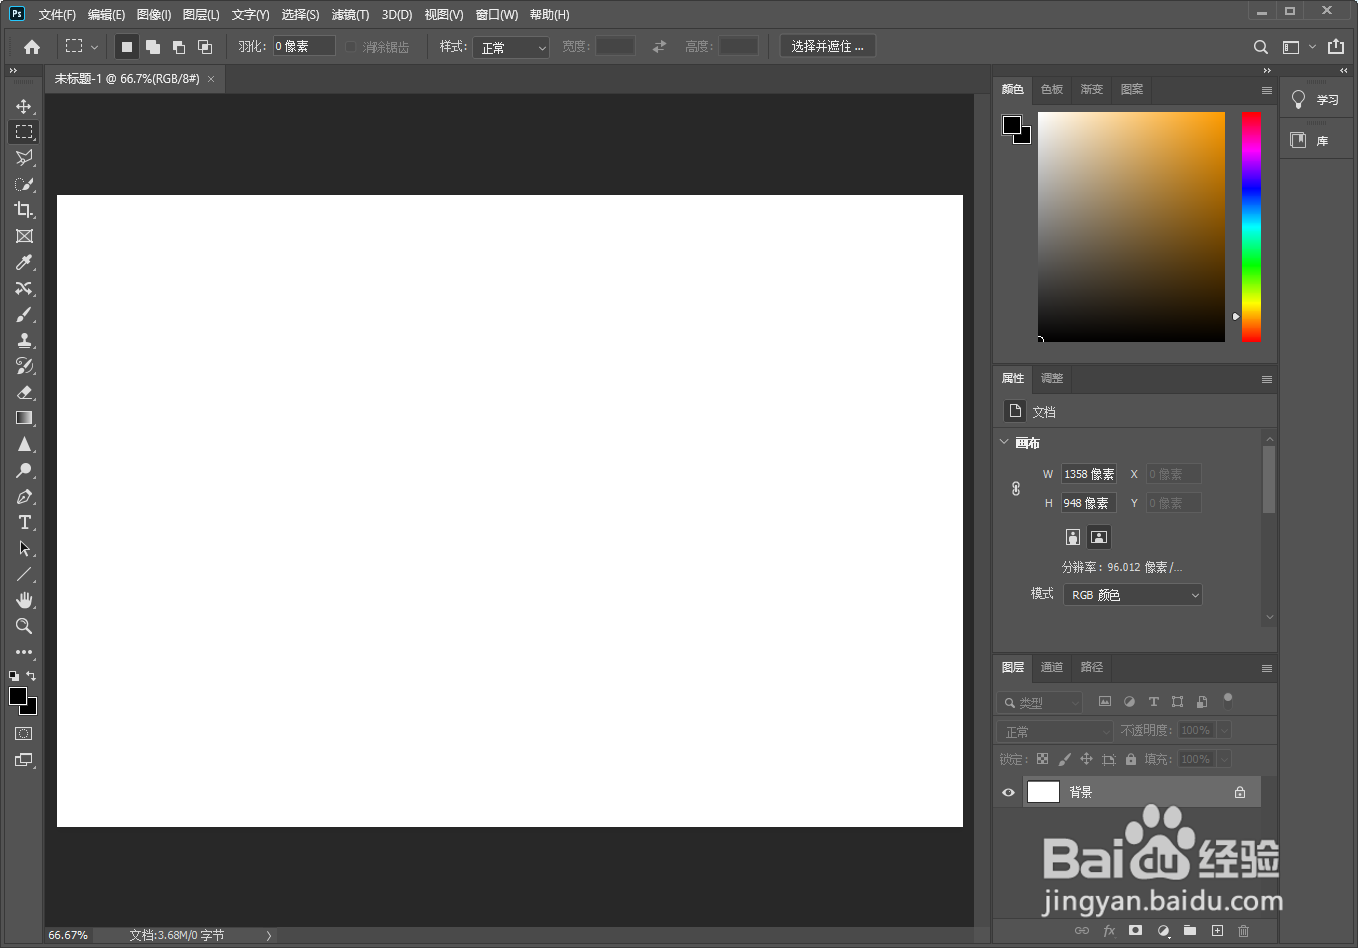The width and height of the screenshot is (1358, 948).
Task: Select the Horizontal Type tool
Action: [x=24, y=522]
